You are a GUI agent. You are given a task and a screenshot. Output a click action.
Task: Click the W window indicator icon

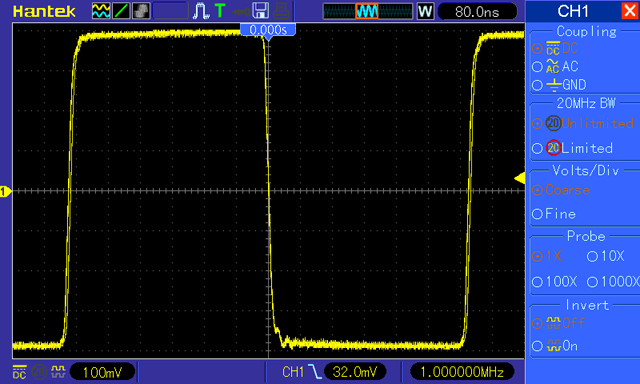coord(425,11)
